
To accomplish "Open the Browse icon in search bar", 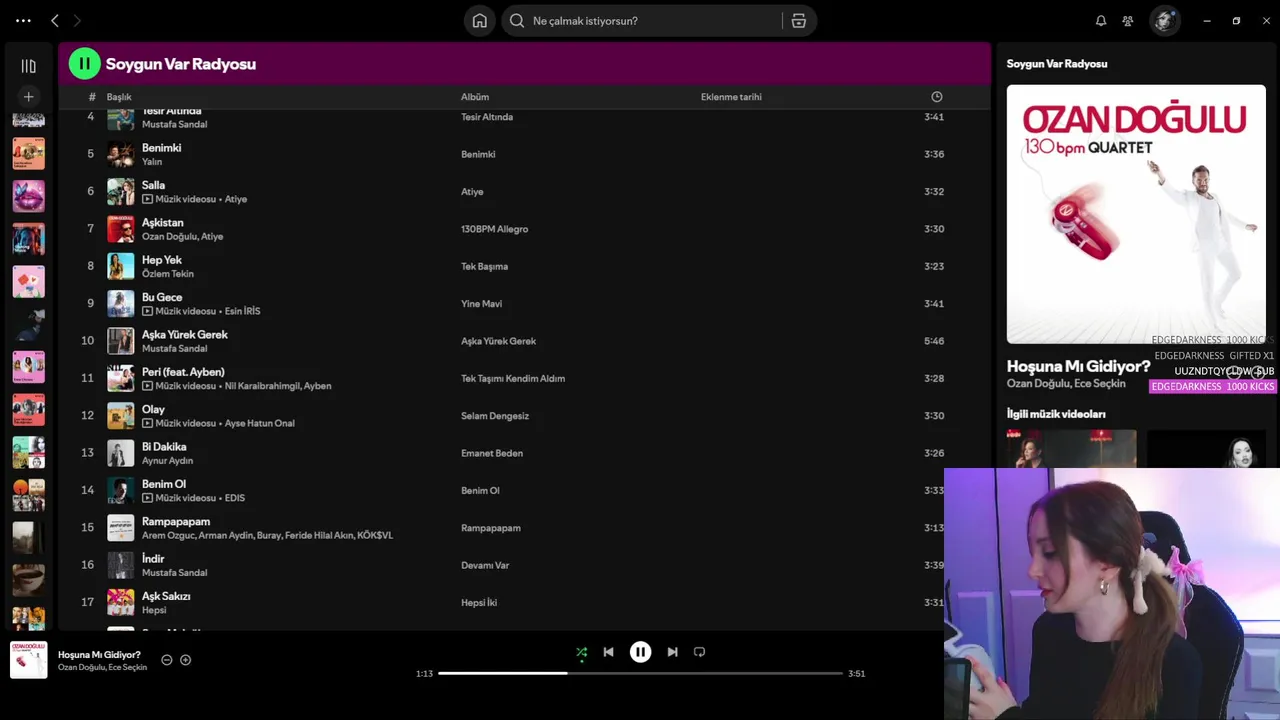I will pos(799,20).
